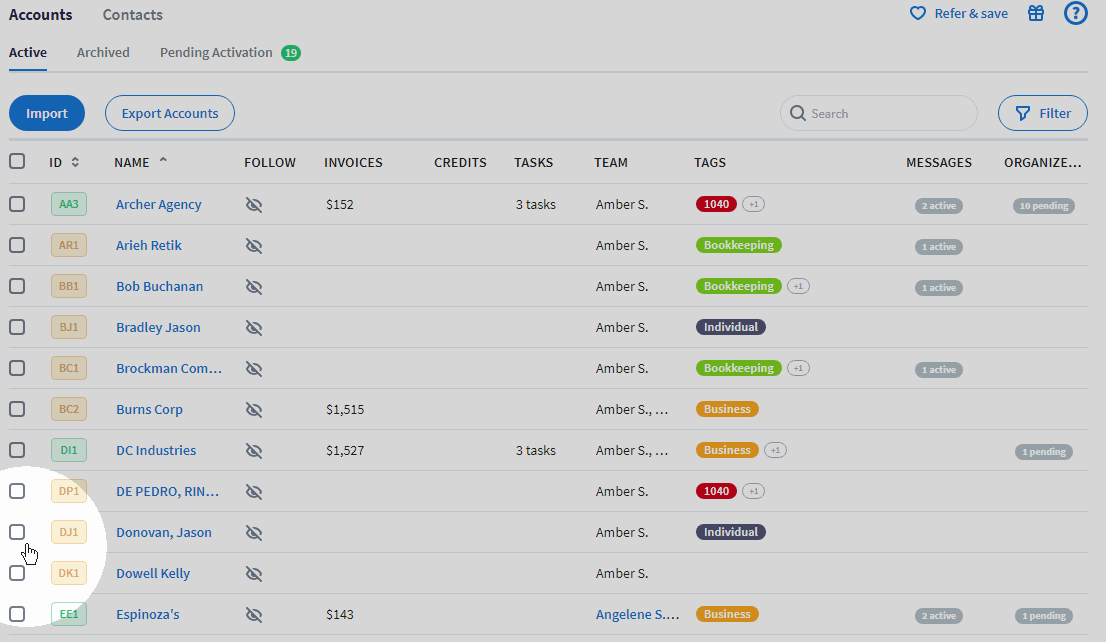Open the help question mark icon
Image resolution: width=1106 pixels, height=642 pixels.
pos(1075,14)
